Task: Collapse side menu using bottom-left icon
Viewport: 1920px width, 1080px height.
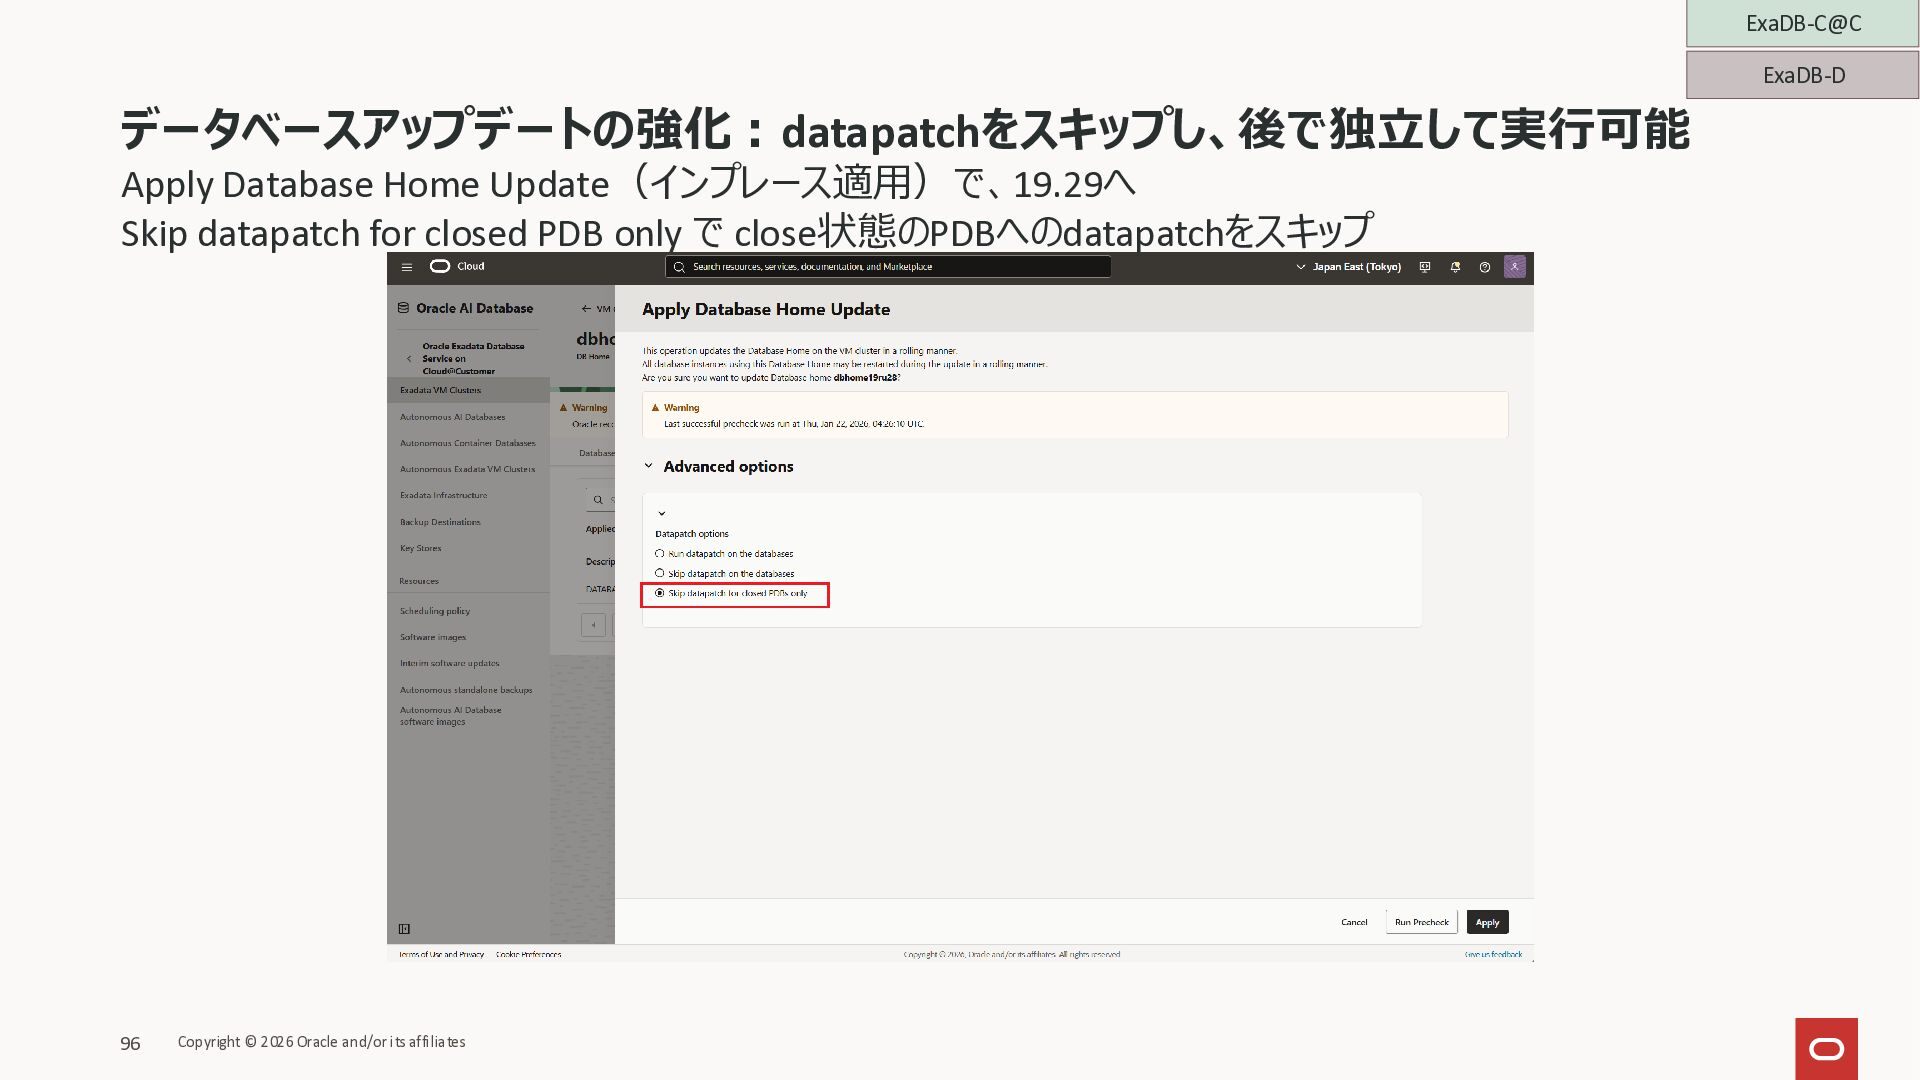Action: (404, 929)
